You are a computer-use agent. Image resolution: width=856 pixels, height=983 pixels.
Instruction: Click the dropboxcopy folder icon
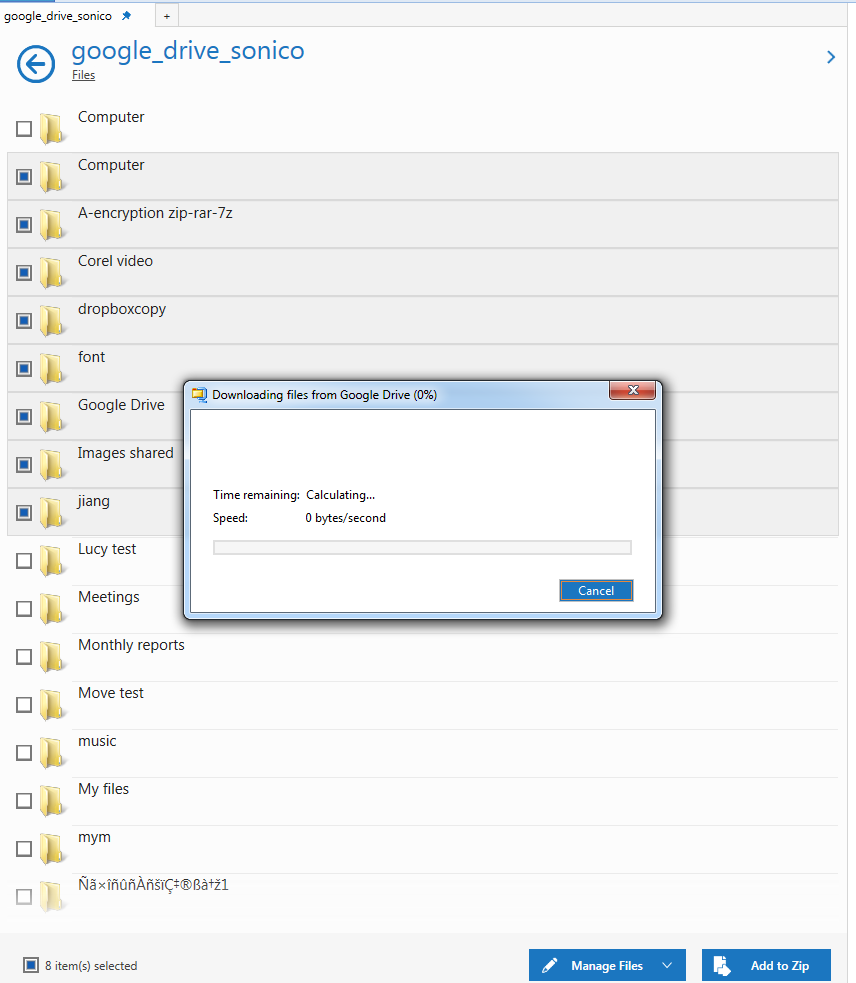tap(52, 320)
